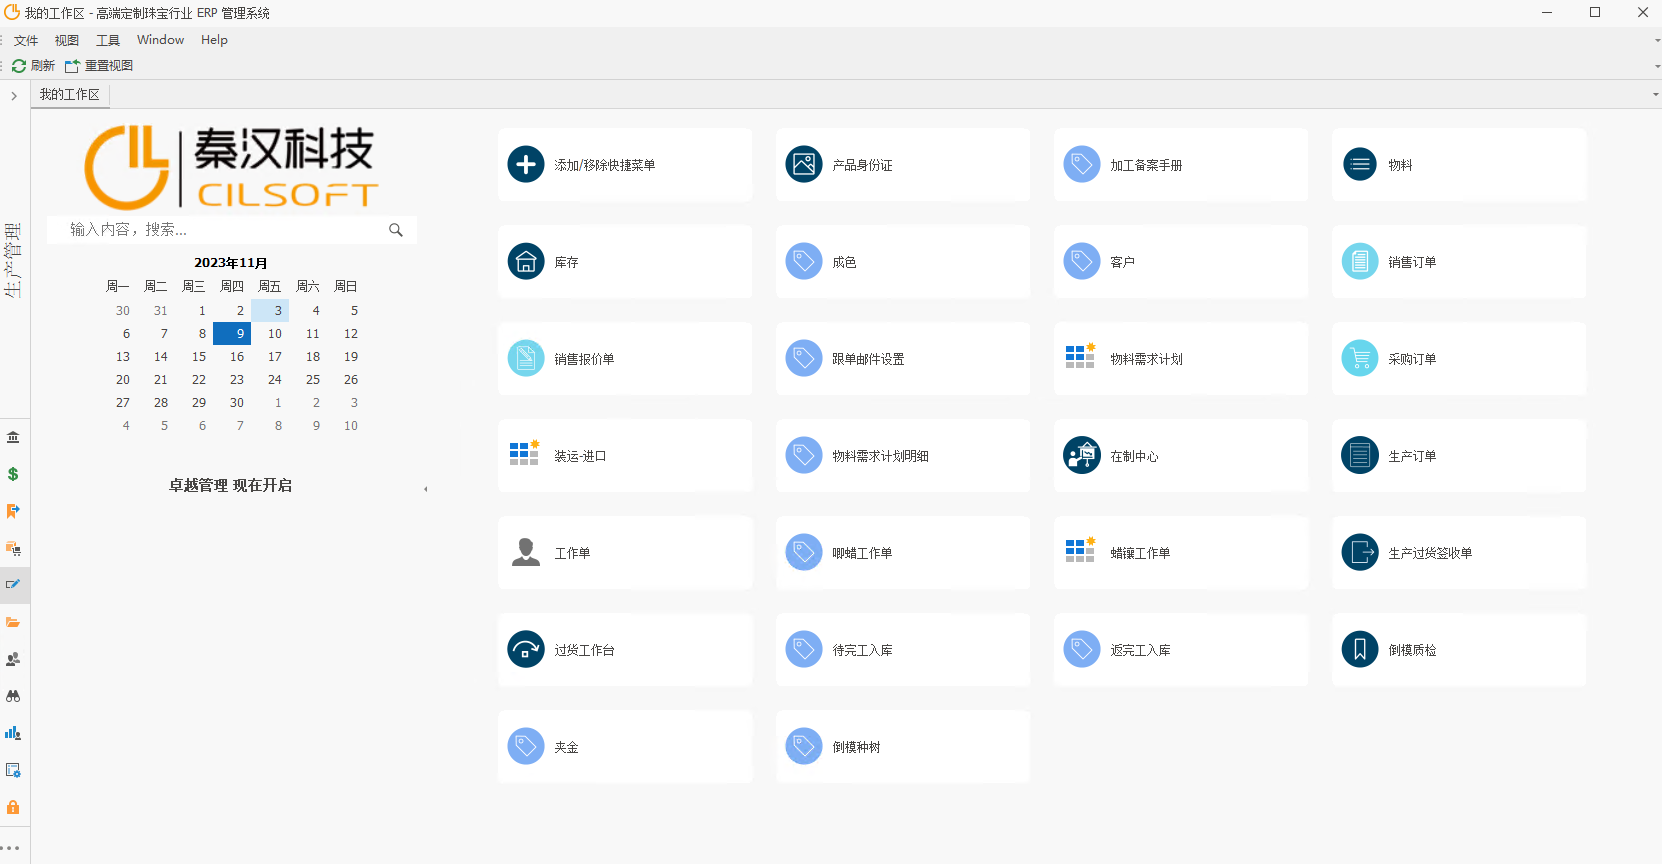Click the 倒模质检 bookmark icon
The height and width of the screenshot is (864, 1662).
pos(1359,650)
